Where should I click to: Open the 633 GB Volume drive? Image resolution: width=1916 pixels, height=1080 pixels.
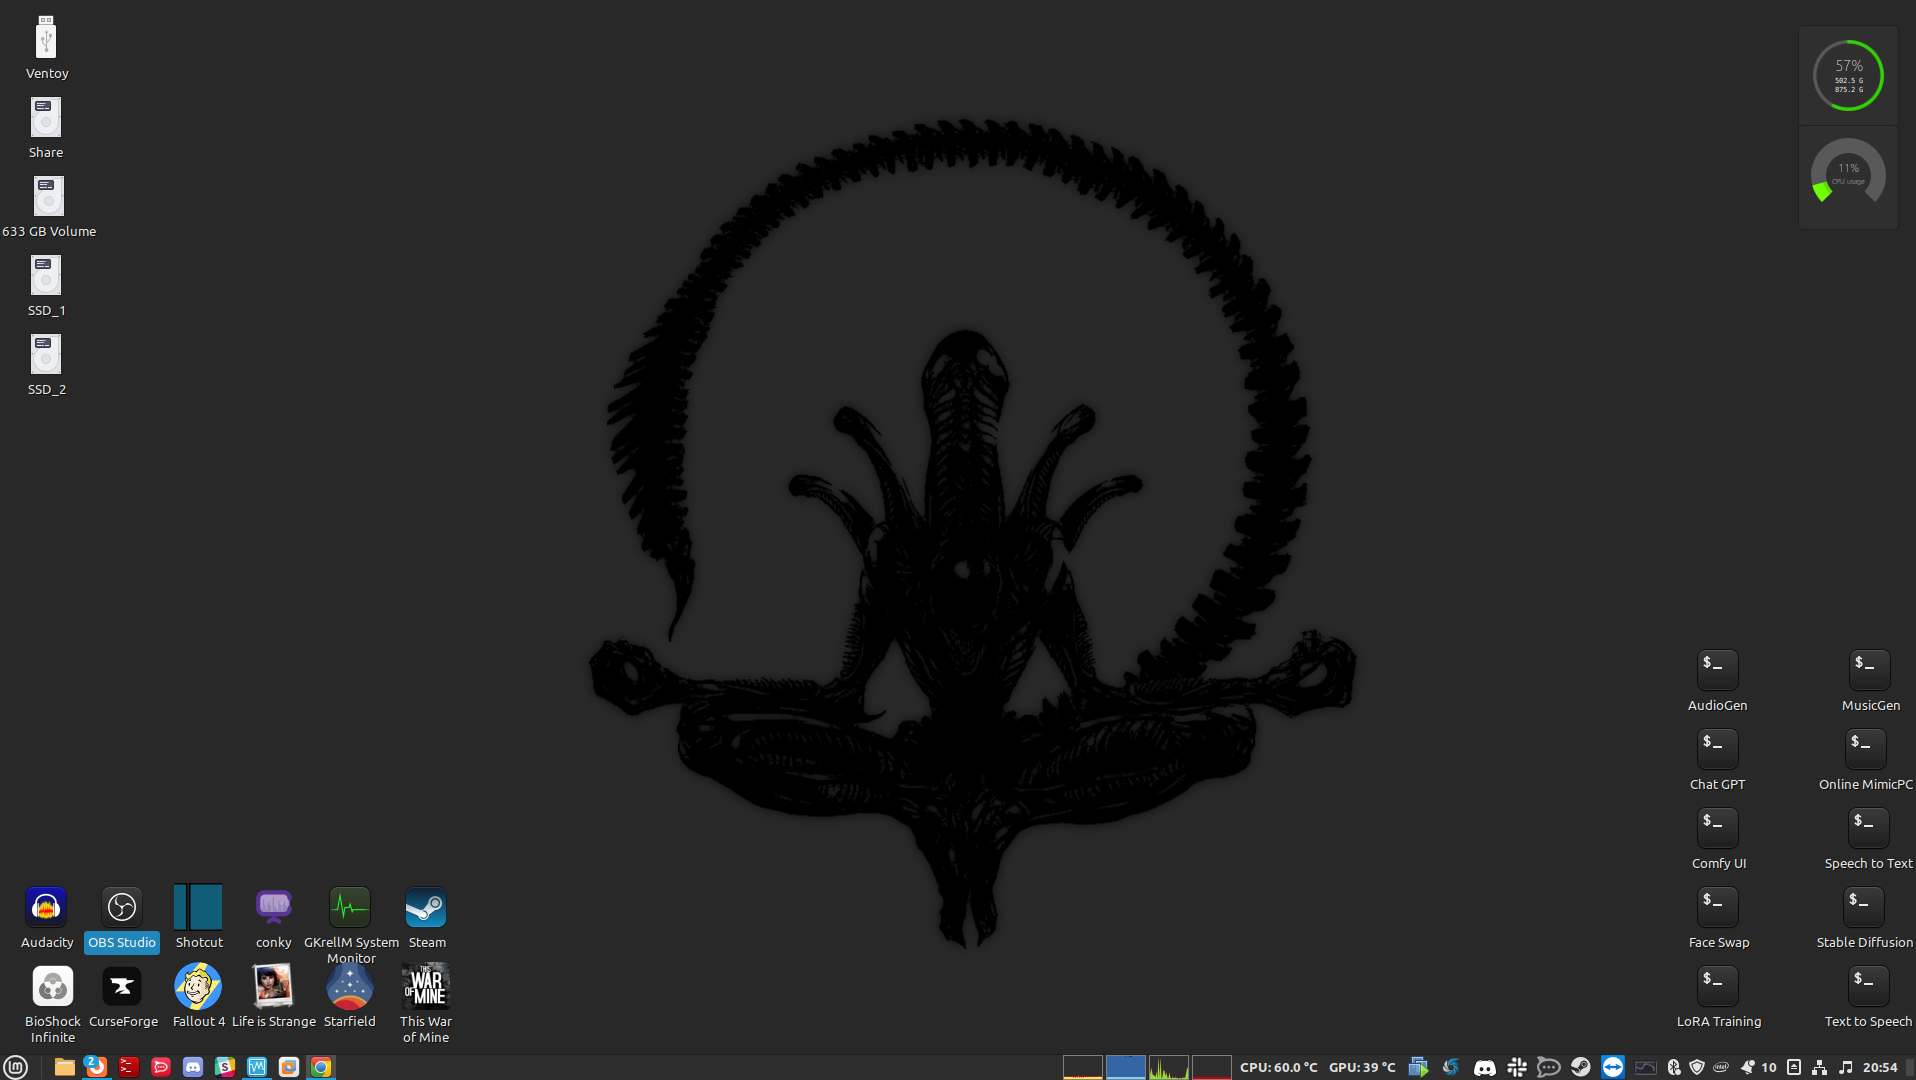pyautogui.click(x=49, y=206)
